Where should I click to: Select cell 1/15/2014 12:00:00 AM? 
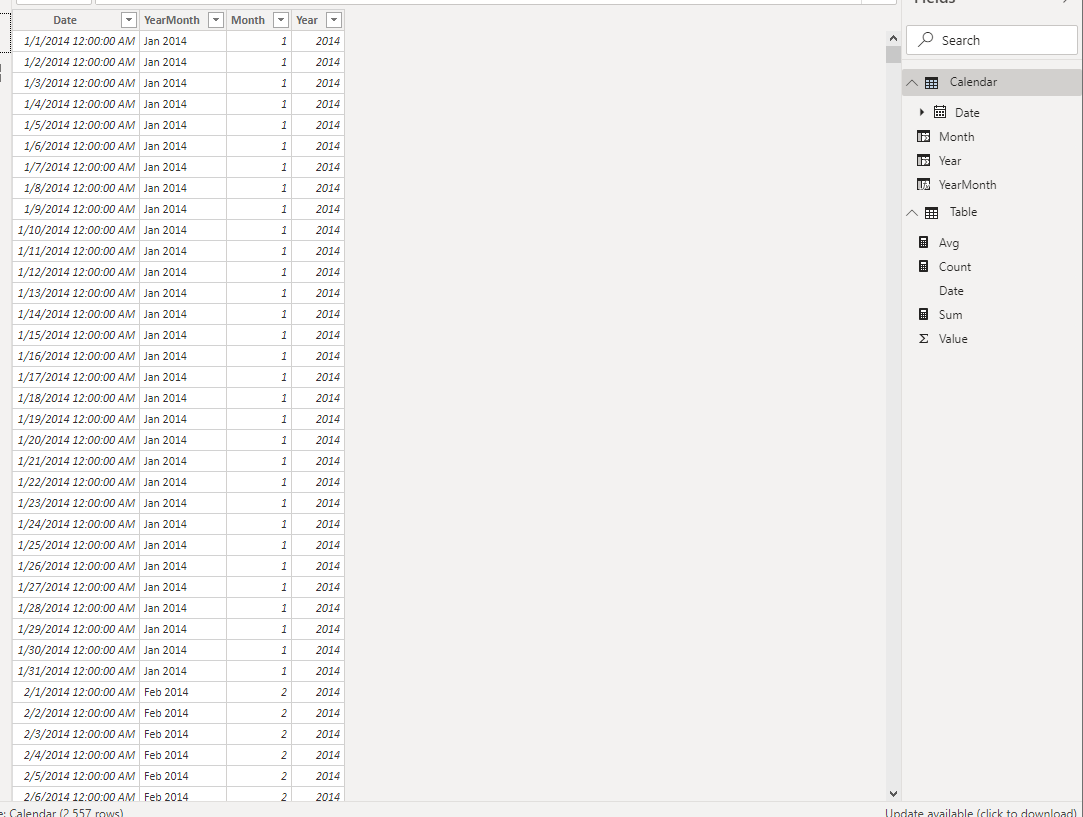(x=76, y=335)
